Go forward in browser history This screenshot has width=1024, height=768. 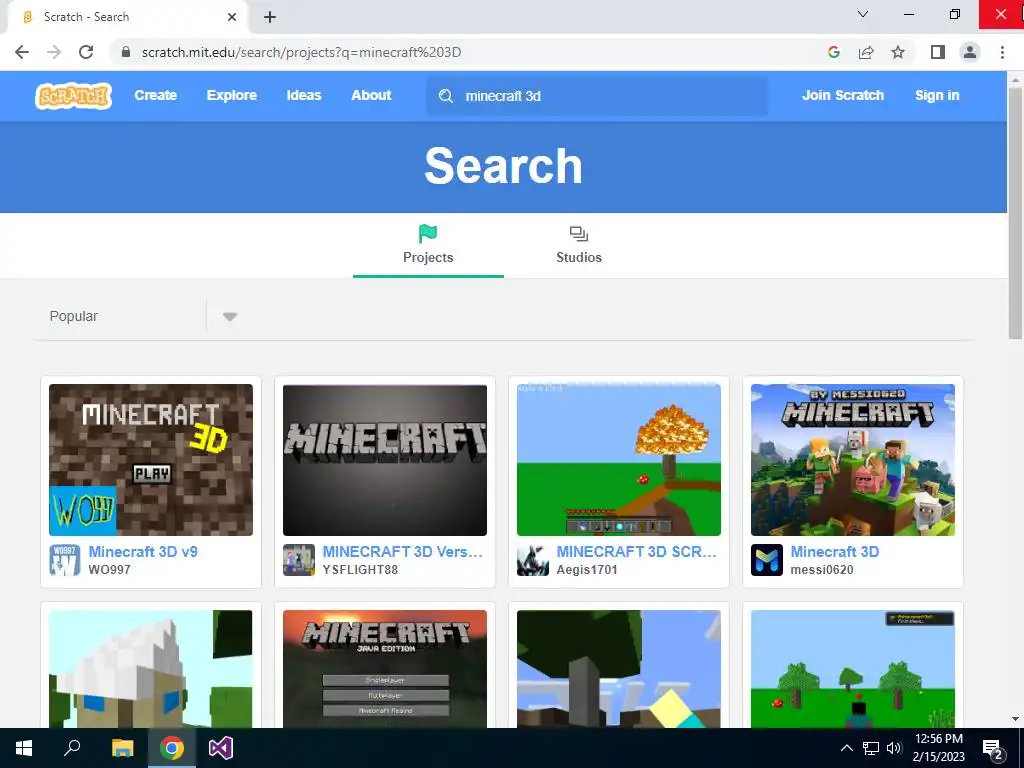54,52
